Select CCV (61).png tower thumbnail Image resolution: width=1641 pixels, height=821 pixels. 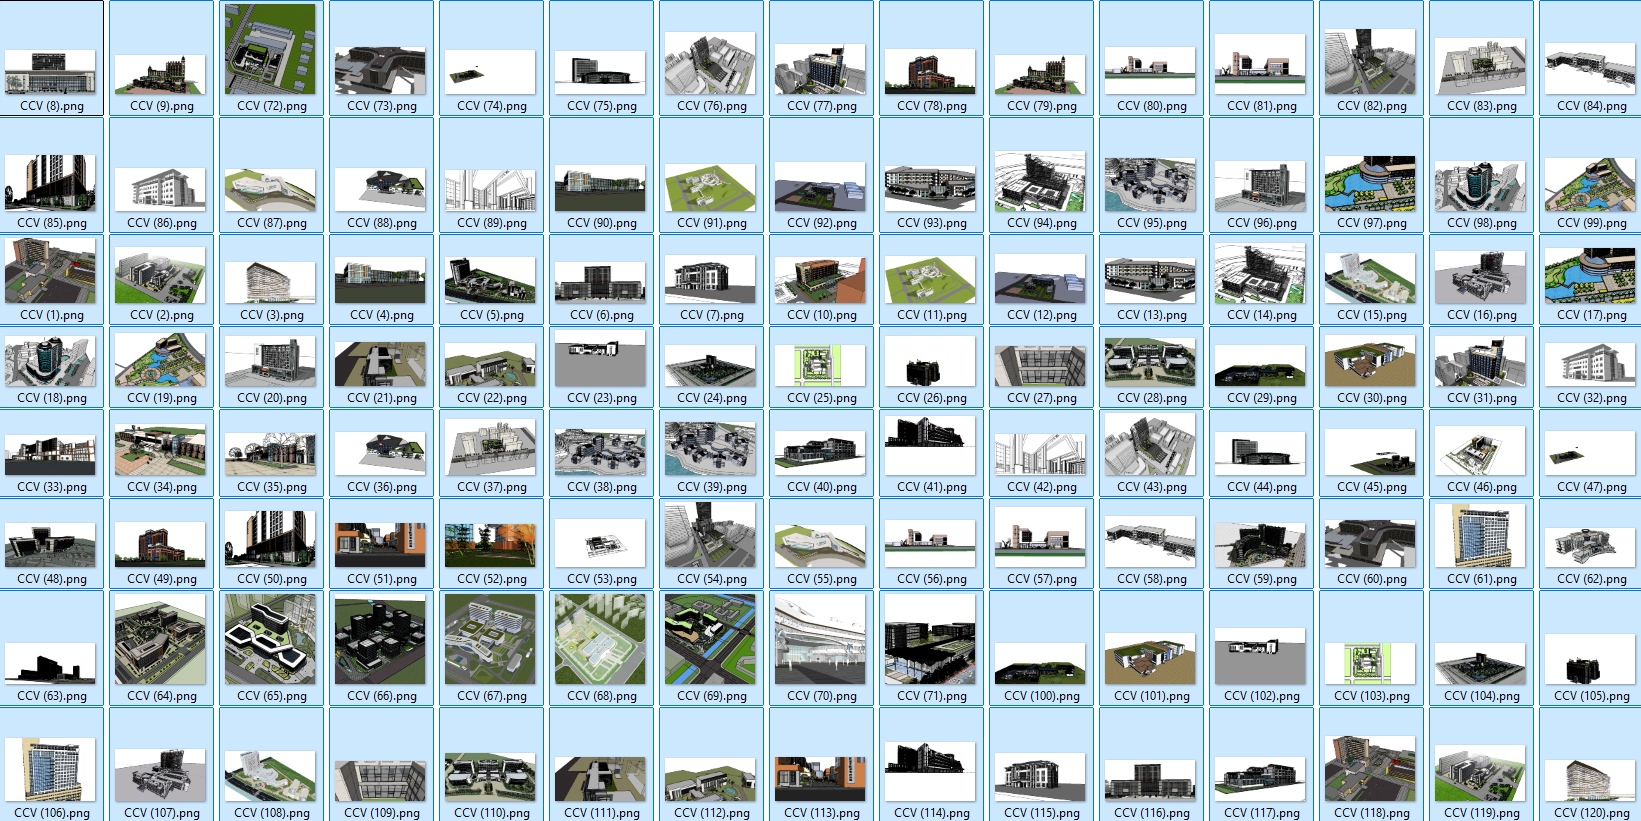click(x=1480, y=536)
